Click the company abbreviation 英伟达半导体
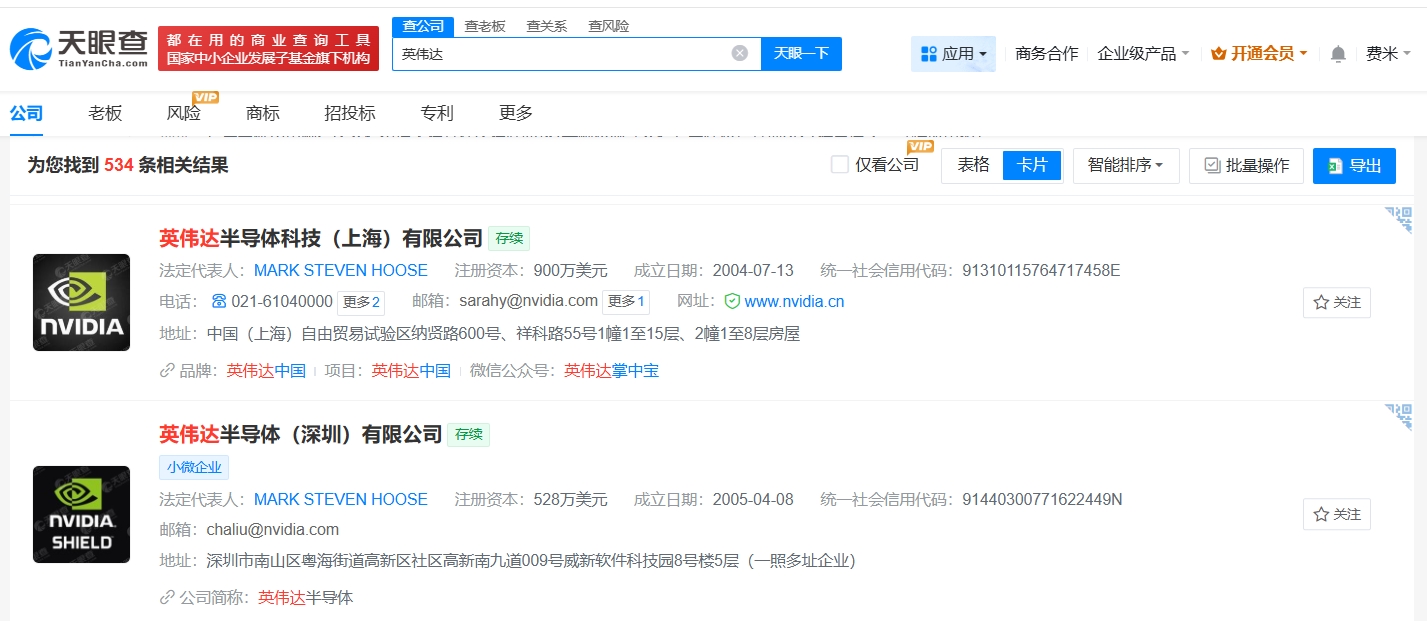The width and height of the screenshot is (1427, 621). 306,598
